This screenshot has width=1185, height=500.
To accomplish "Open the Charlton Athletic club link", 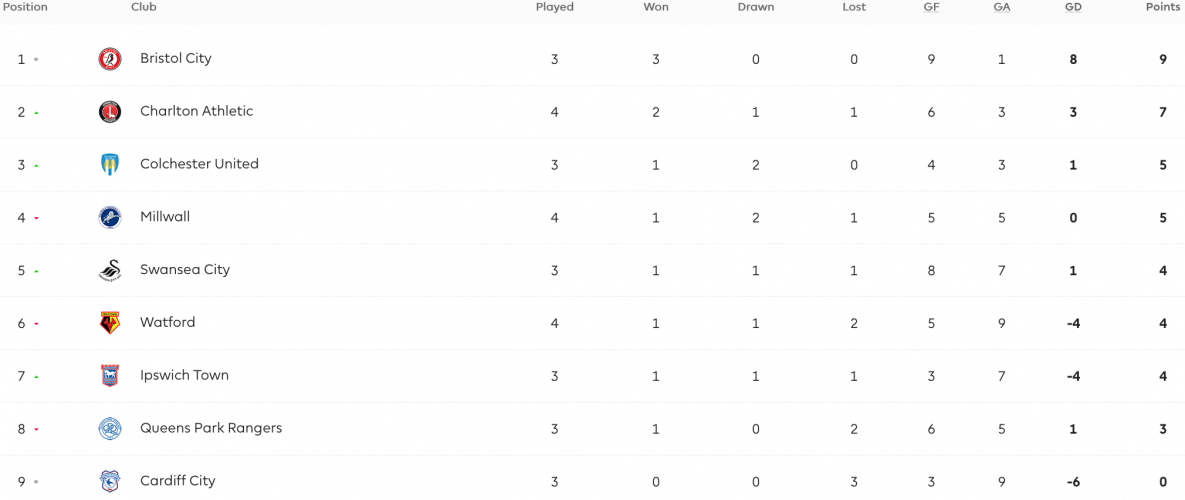I will pos(196,111).
